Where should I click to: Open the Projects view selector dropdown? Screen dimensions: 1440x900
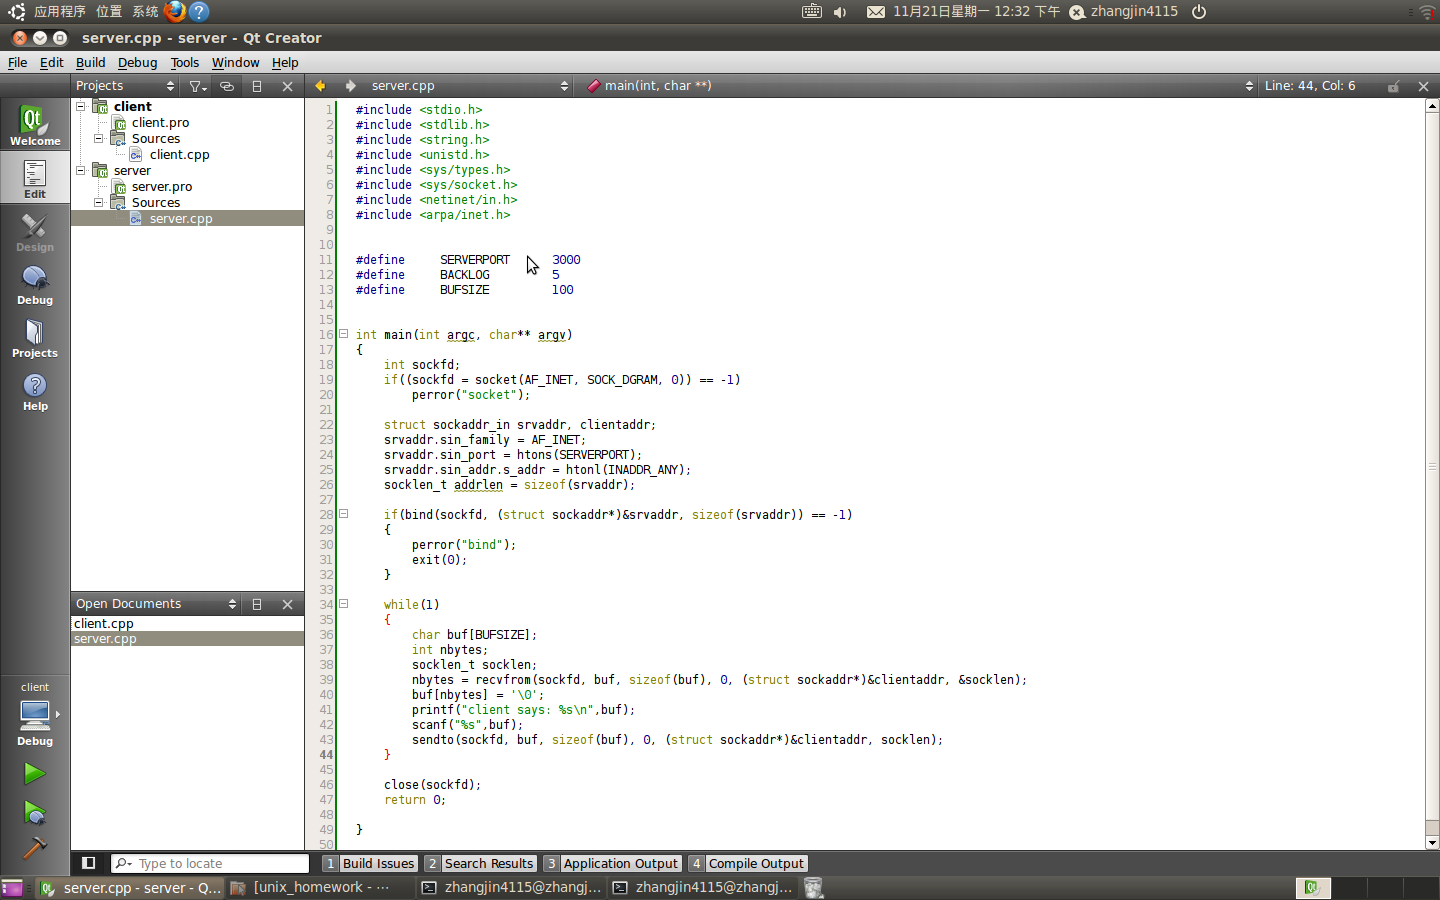click(x=125, y=86)
